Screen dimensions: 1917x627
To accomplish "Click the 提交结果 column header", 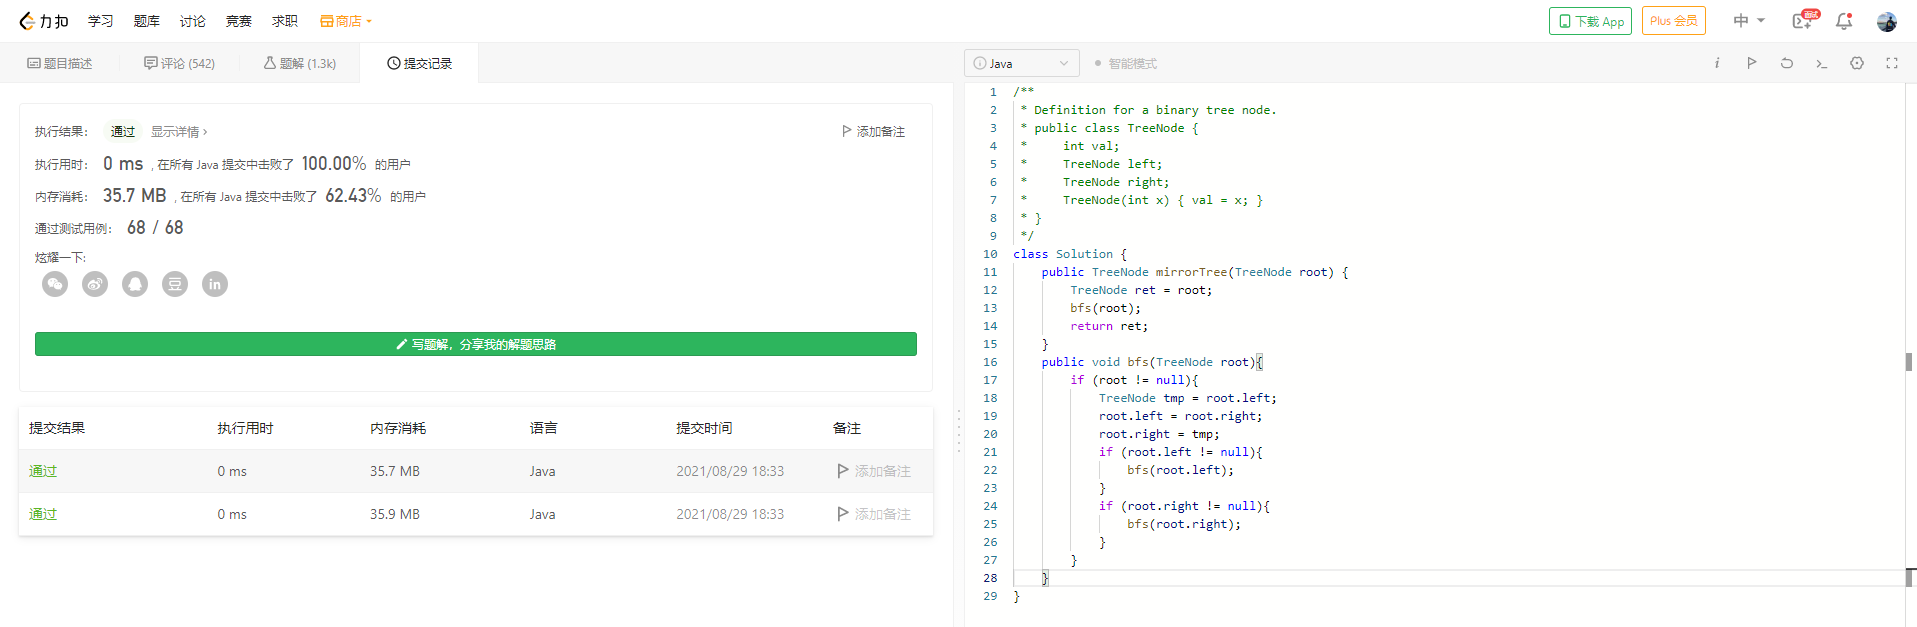I will pos(57,428).
